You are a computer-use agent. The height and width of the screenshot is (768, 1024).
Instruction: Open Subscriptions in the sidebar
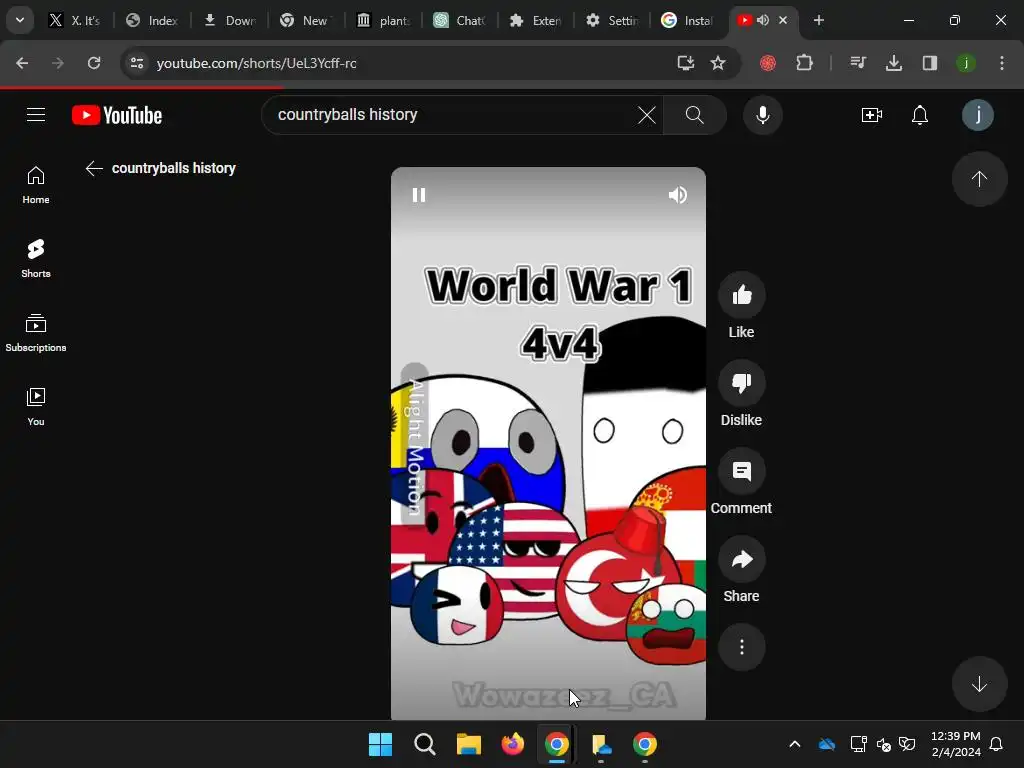coord(36,333)
